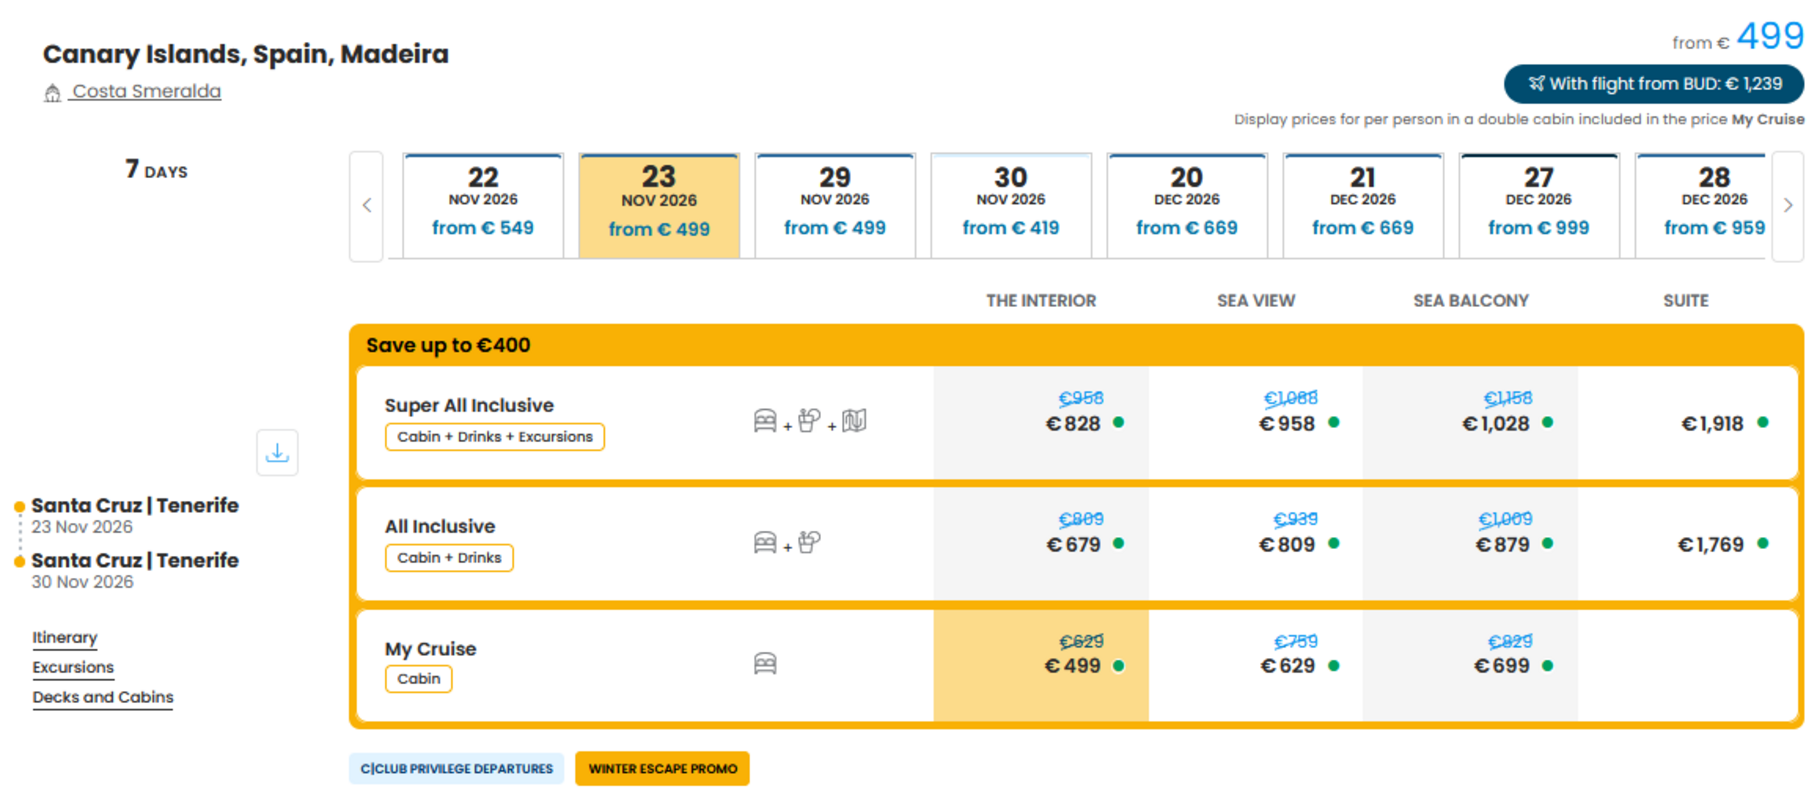Click the cabin bed icon in My Cruise row
This screenshot has height=800, width=1817.
(x=765, y=663)
